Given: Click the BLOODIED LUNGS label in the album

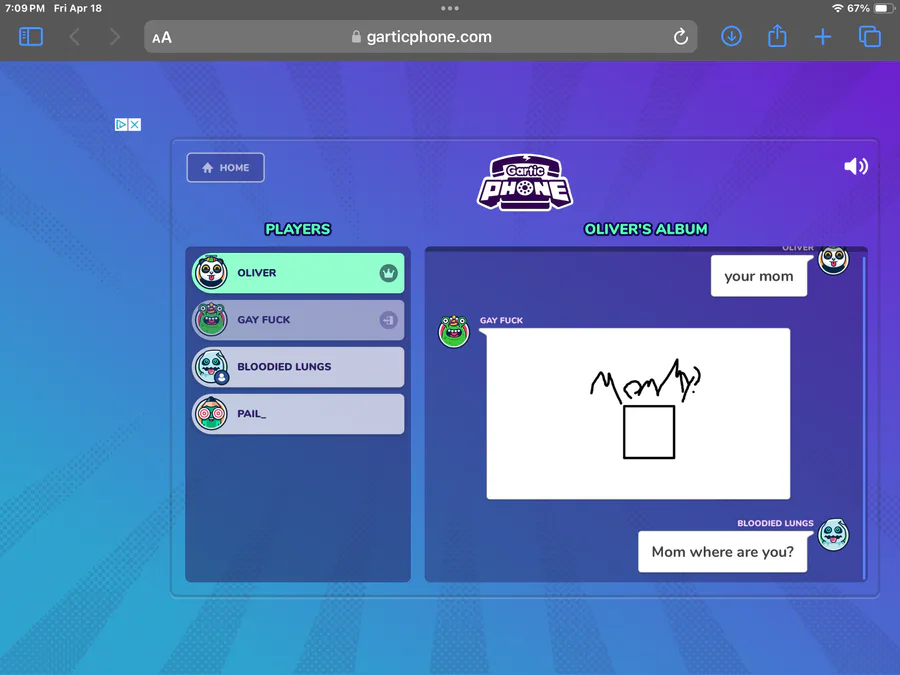Looking at the screenshot, I should coord(775,523).
